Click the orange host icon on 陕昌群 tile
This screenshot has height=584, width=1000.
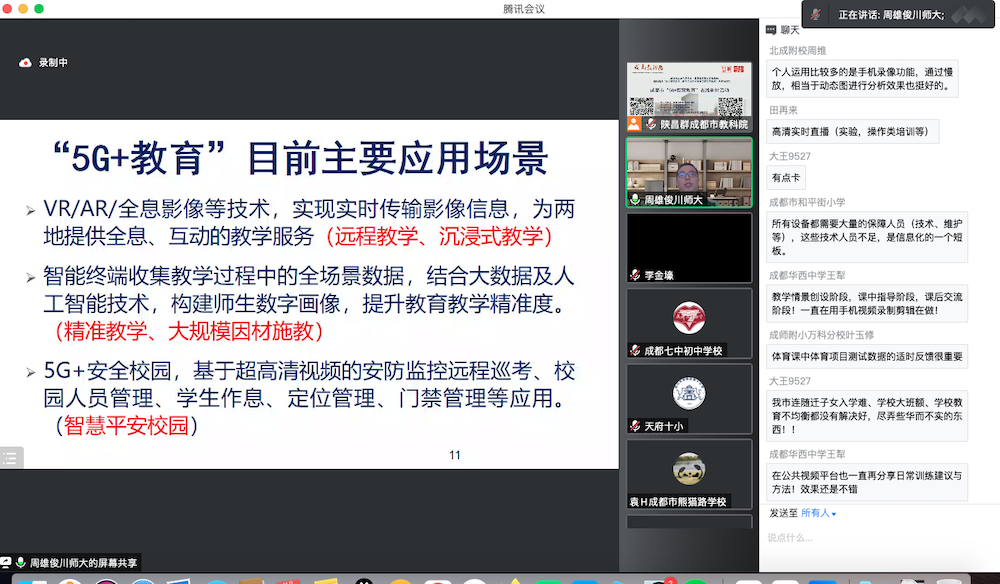coord(635,125)
